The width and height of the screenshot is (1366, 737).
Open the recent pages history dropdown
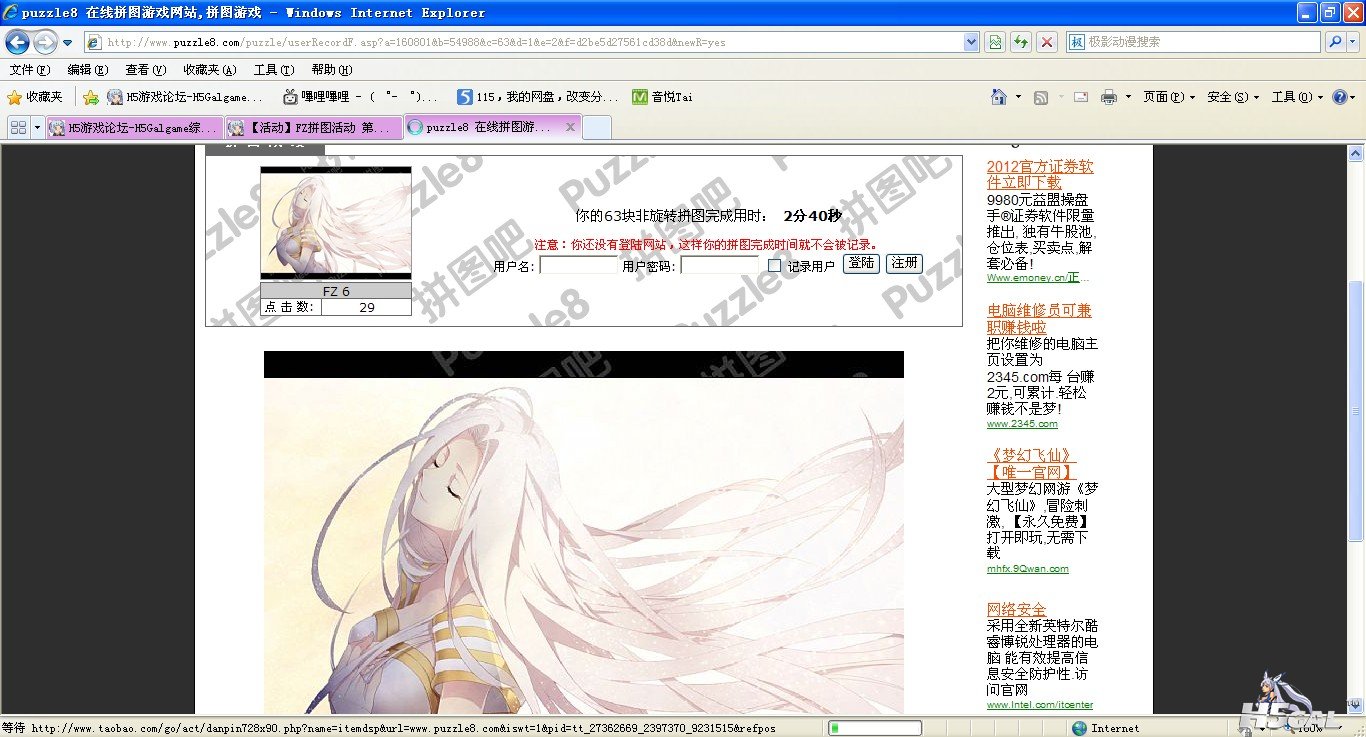67,43
